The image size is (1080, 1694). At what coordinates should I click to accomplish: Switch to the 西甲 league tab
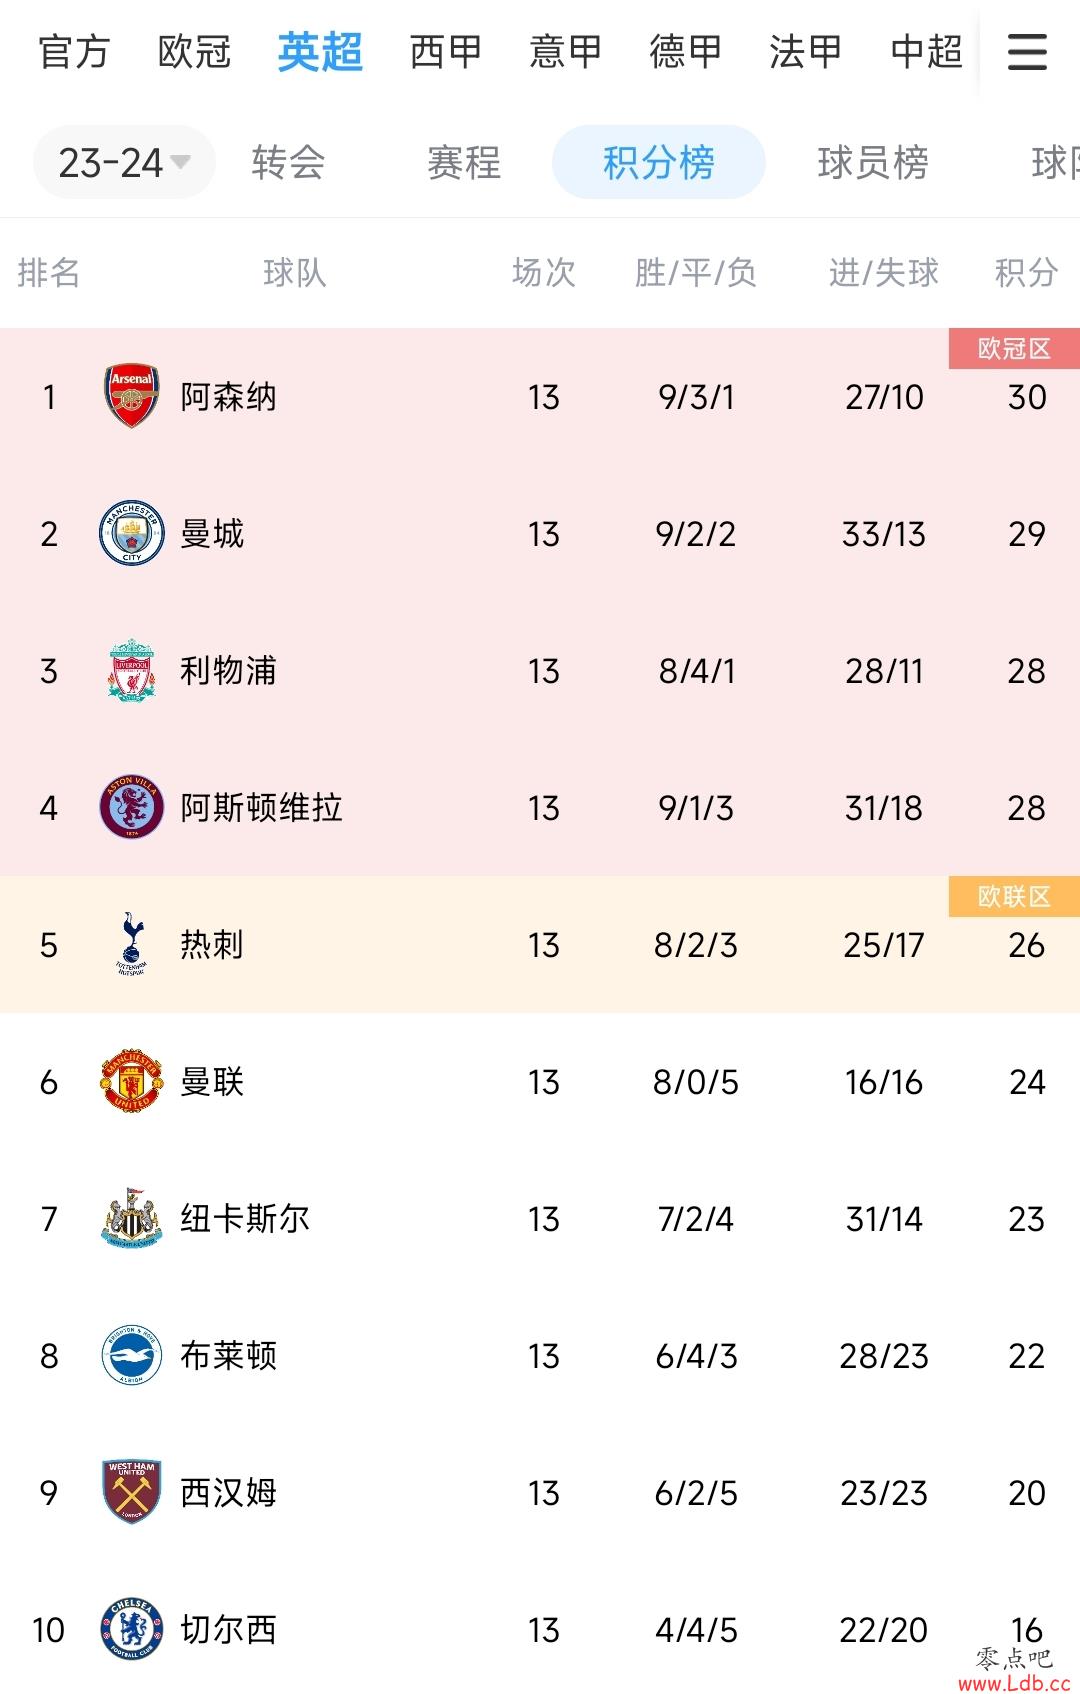[446, 52]
